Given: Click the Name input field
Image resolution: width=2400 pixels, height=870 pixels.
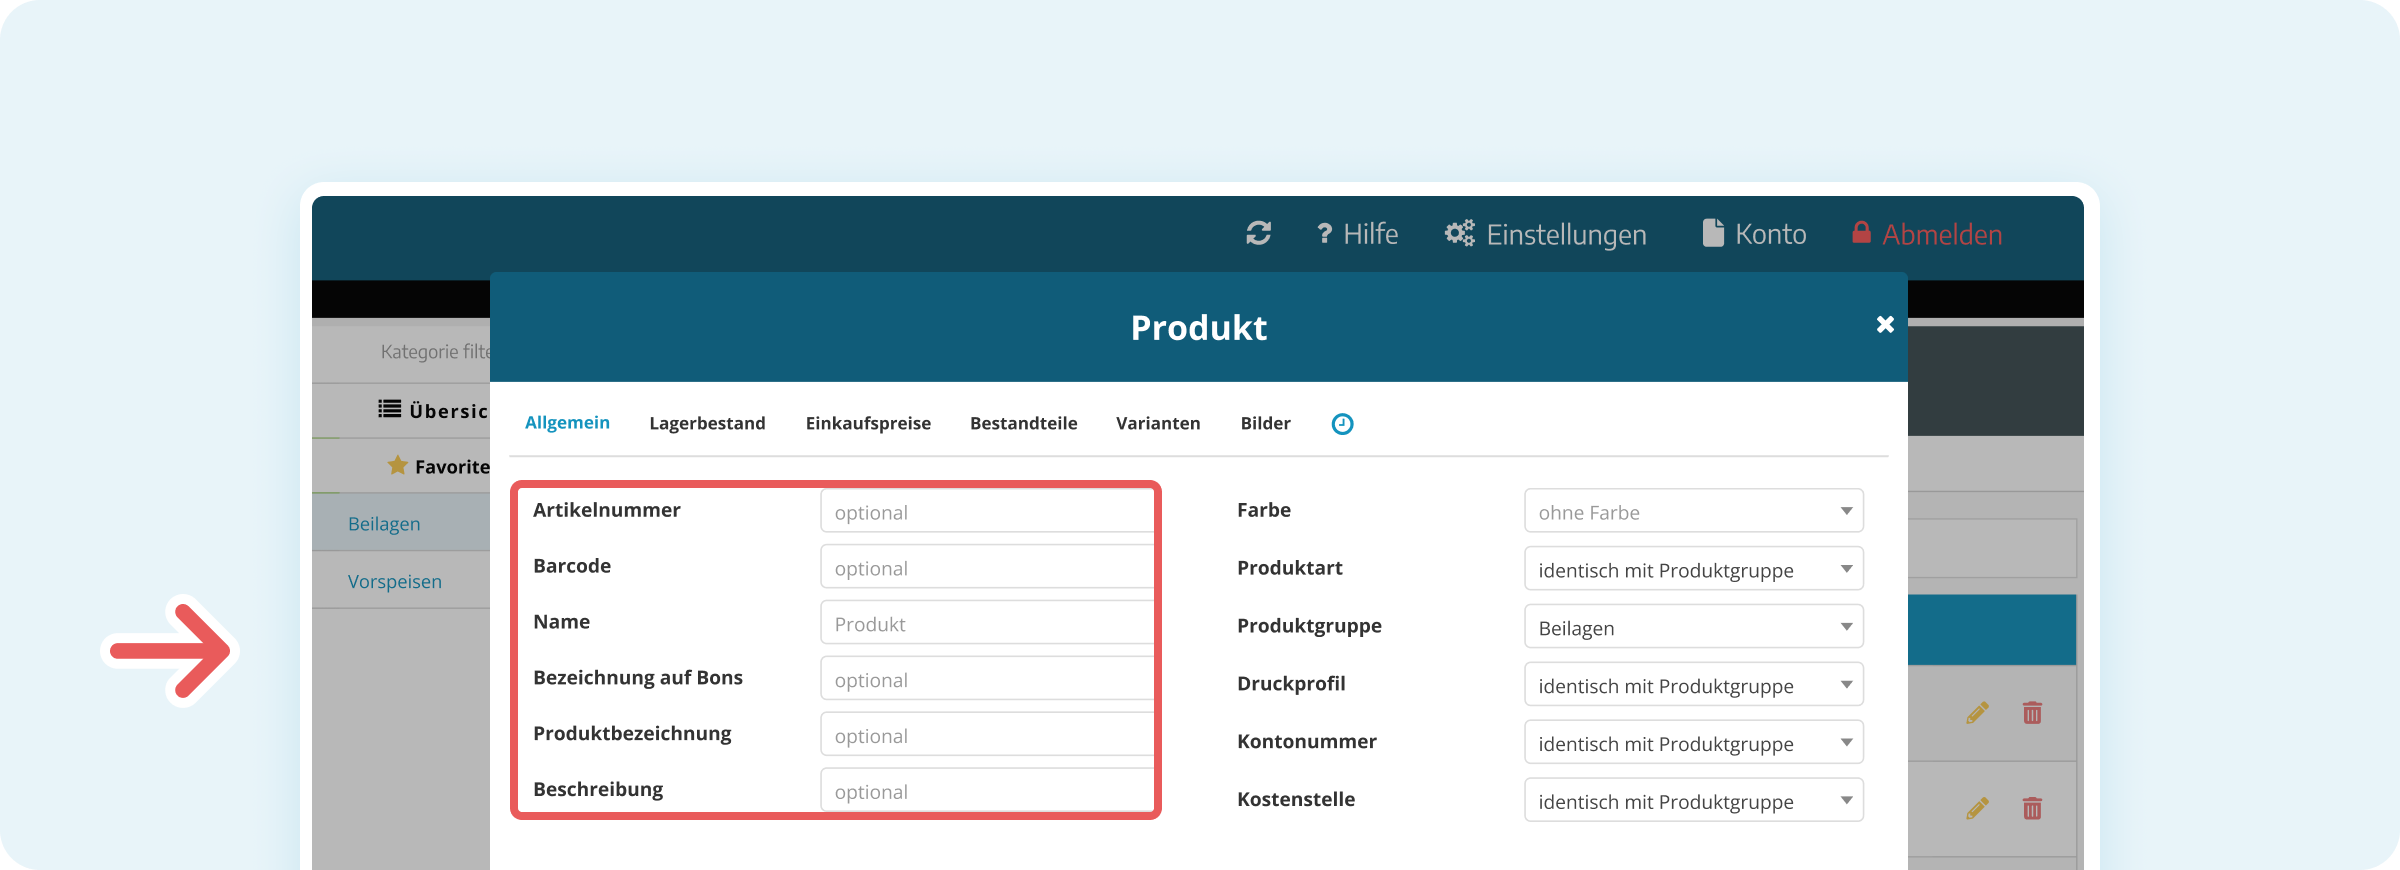Looking at the screenshot, I should 987,623.
